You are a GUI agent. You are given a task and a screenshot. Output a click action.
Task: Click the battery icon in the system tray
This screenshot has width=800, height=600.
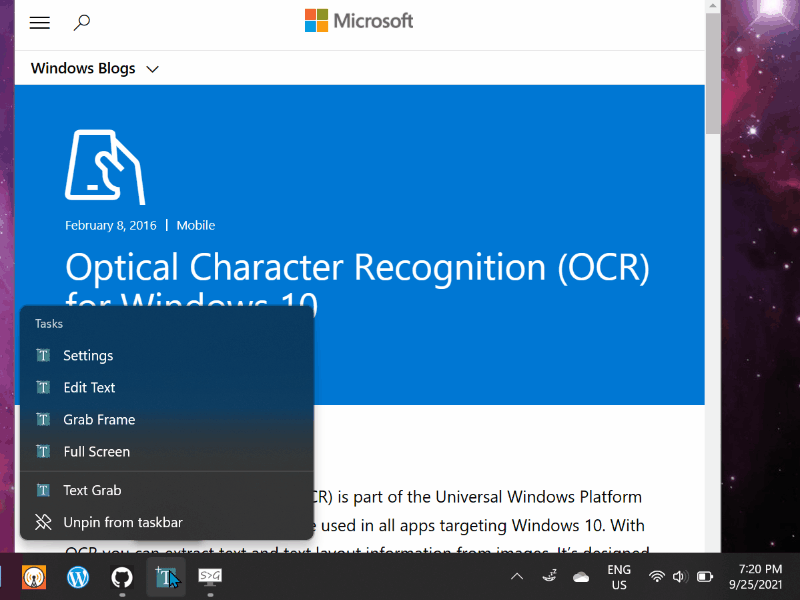pos(704,576)
